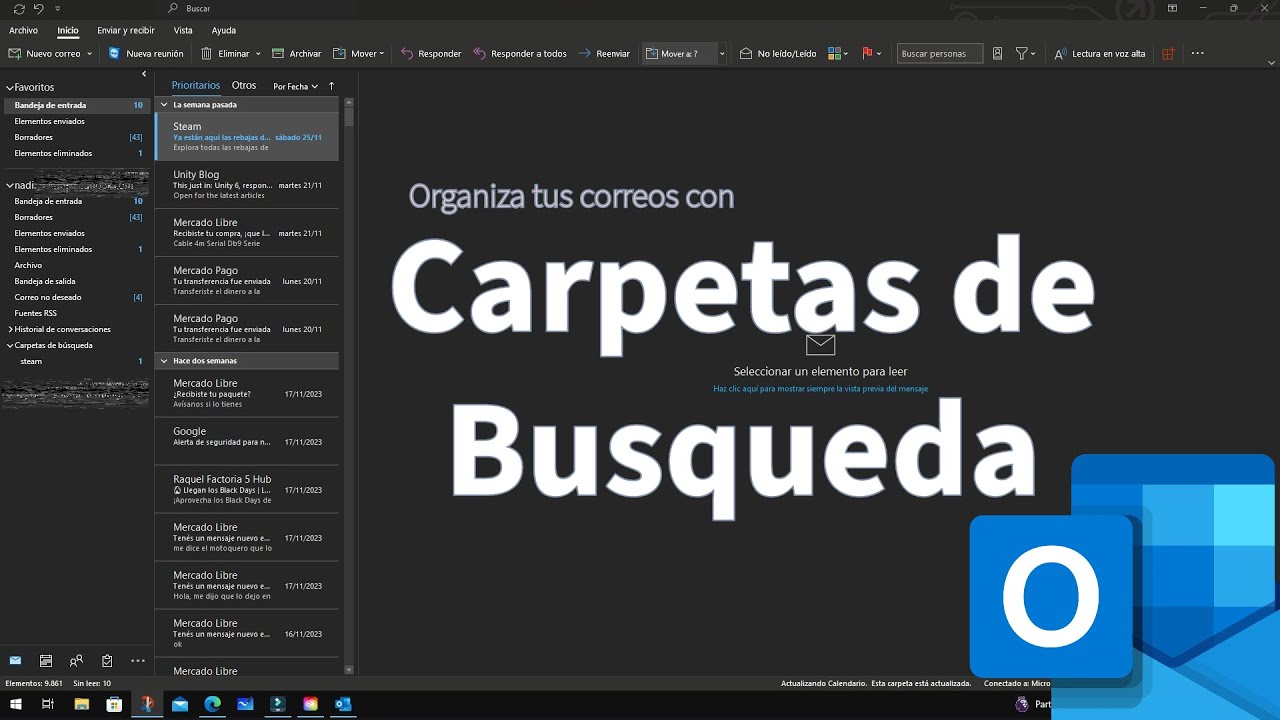Switch to Tasks view icon
The height and width of the screenshot is (720, 1280).
click(107, 661)
